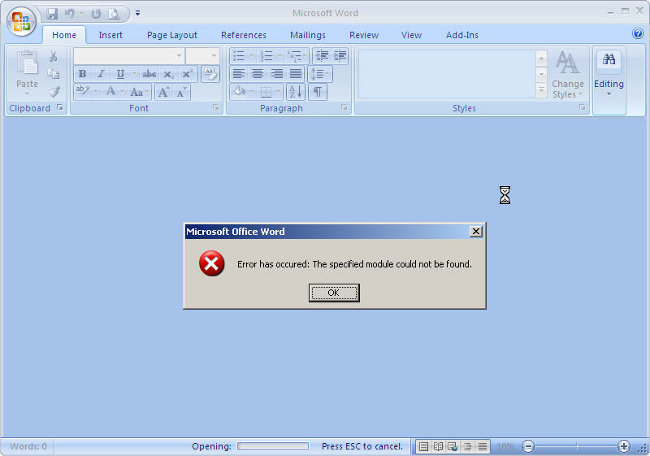Click the Bullets list icon
The height and width of the screenshot is (456, 650).
coord(238,56)
